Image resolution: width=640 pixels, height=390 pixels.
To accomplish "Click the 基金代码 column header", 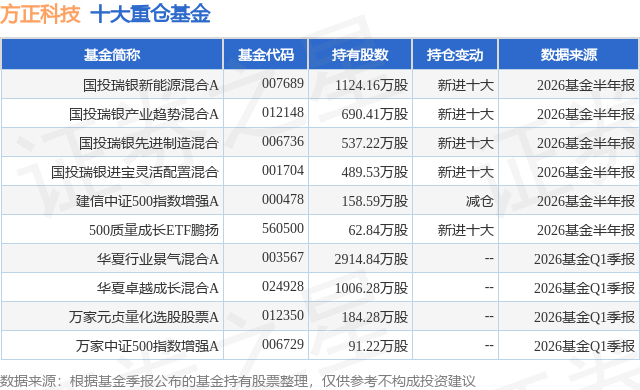I will (266, 55).
